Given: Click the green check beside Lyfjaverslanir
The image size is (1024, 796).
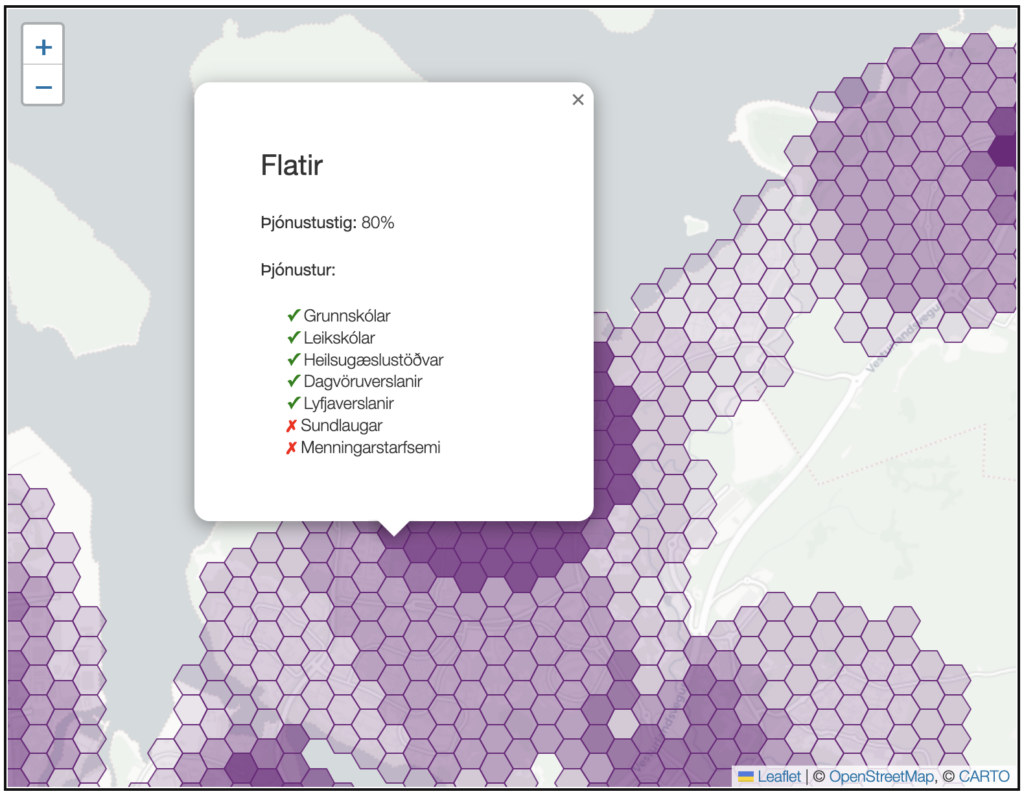Looking at the screenshot, I should 293,404.
